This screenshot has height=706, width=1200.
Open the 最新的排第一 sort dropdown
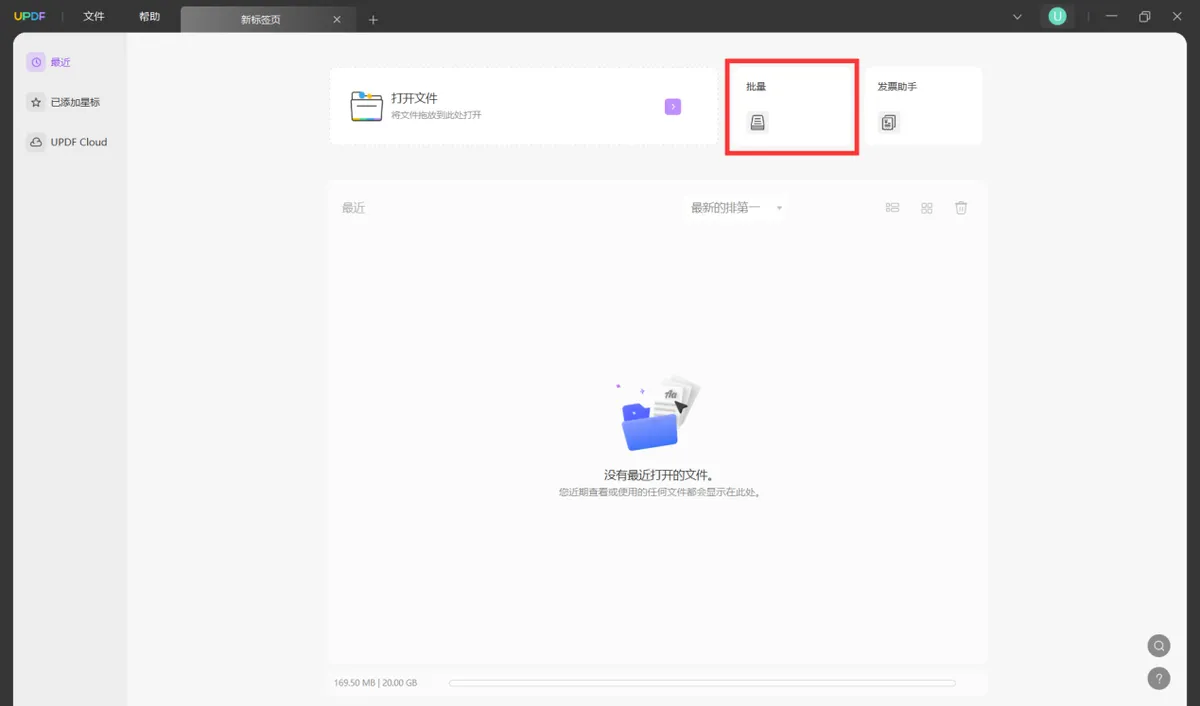736,208
